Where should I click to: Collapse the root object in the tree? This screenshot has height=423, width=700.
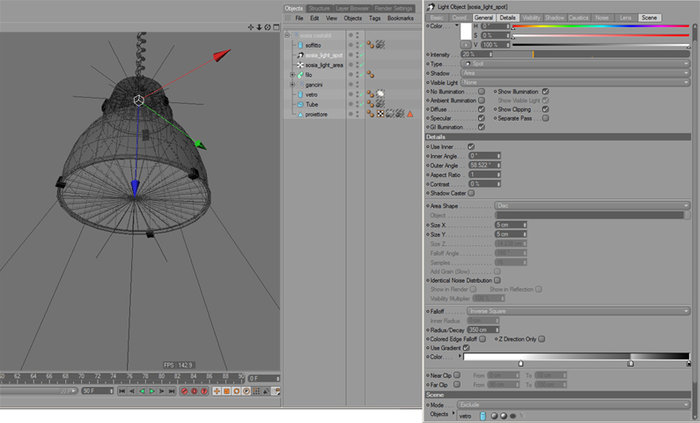(287, 35)
